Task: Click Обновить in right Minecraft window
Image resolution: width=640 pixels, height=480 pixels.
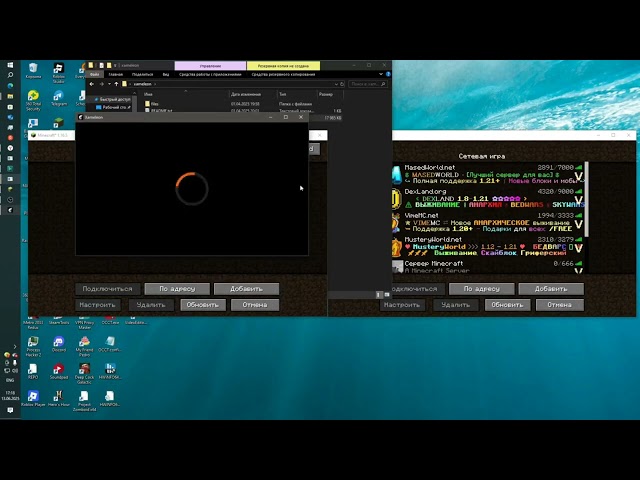Action: [507, 304]
